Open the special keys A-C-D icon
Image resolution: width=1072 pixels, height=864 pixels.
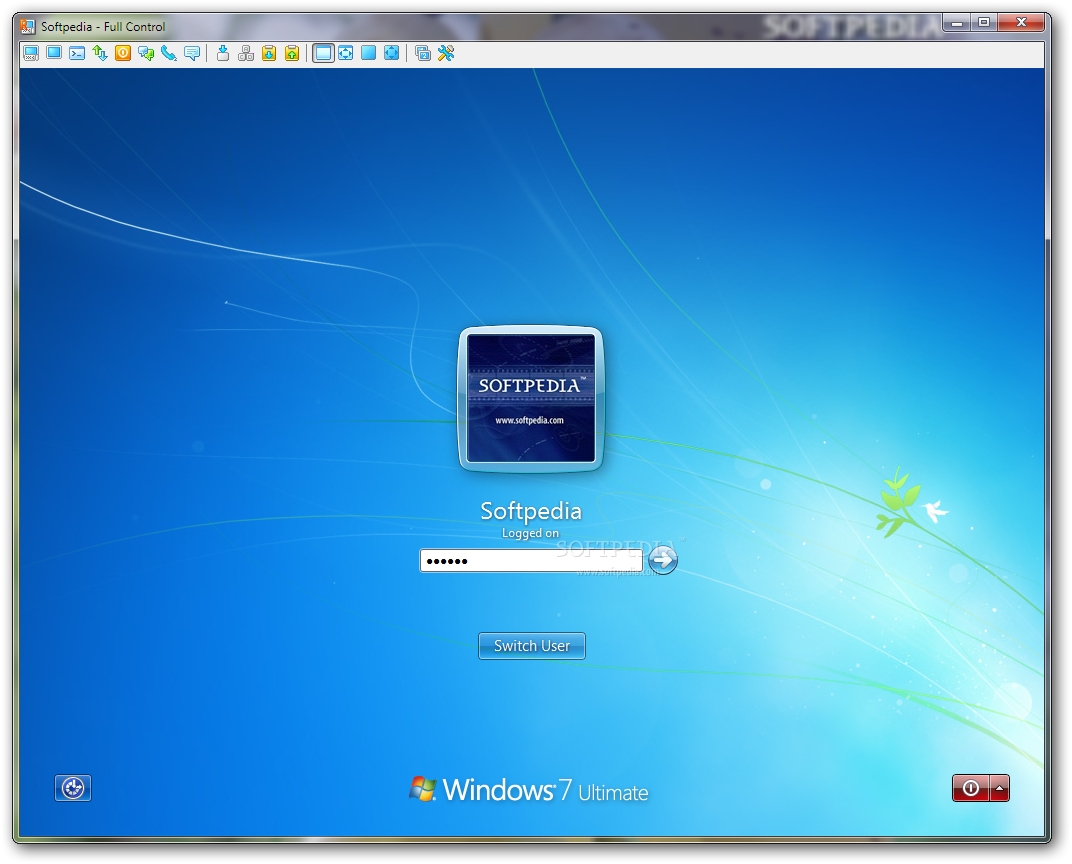pyautogui.click(x=246, y=53)
